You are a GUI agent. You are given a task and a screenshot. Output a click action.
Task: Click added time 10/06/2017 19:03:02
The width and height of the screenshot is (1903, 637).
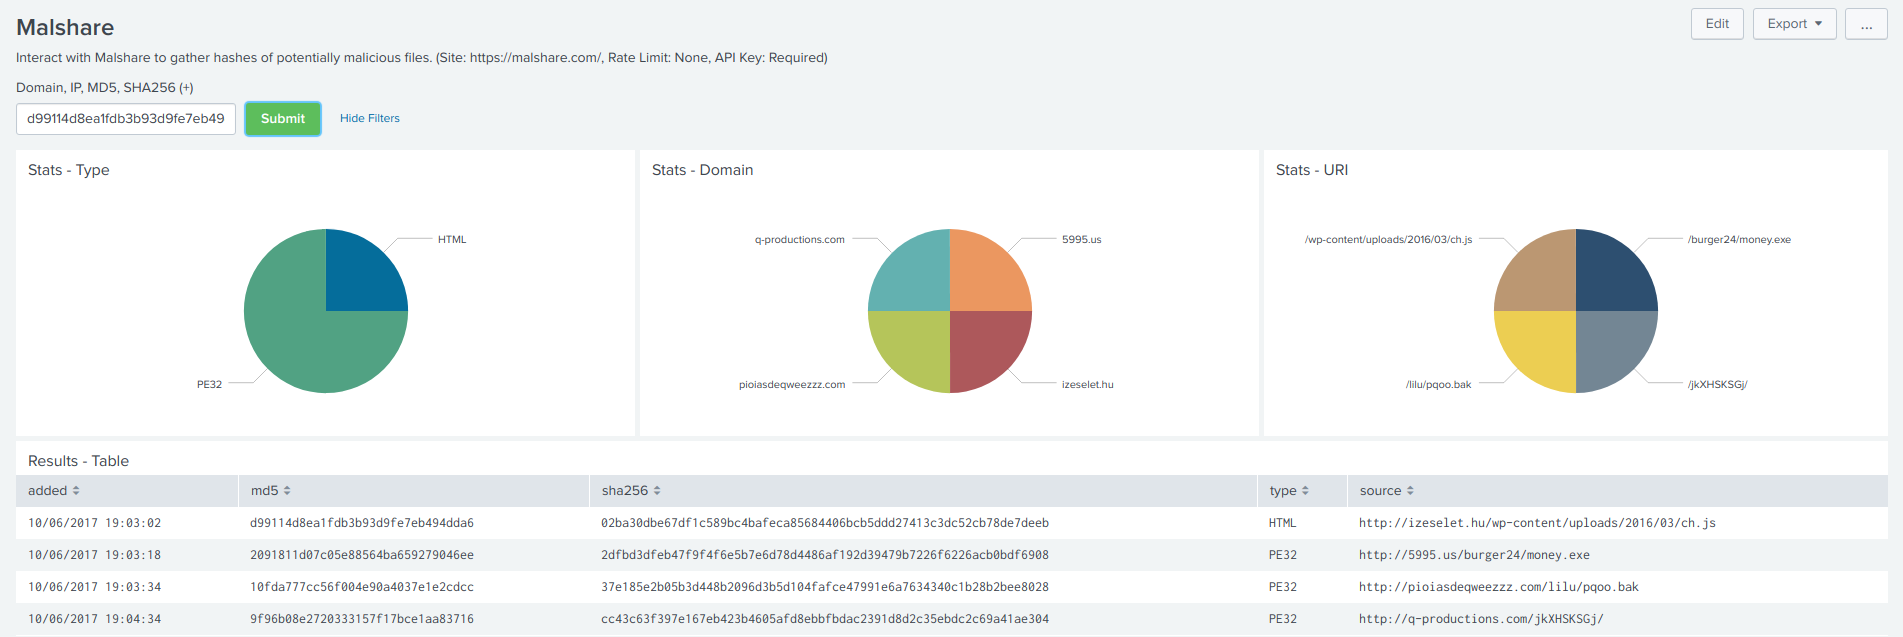(95, 523)
